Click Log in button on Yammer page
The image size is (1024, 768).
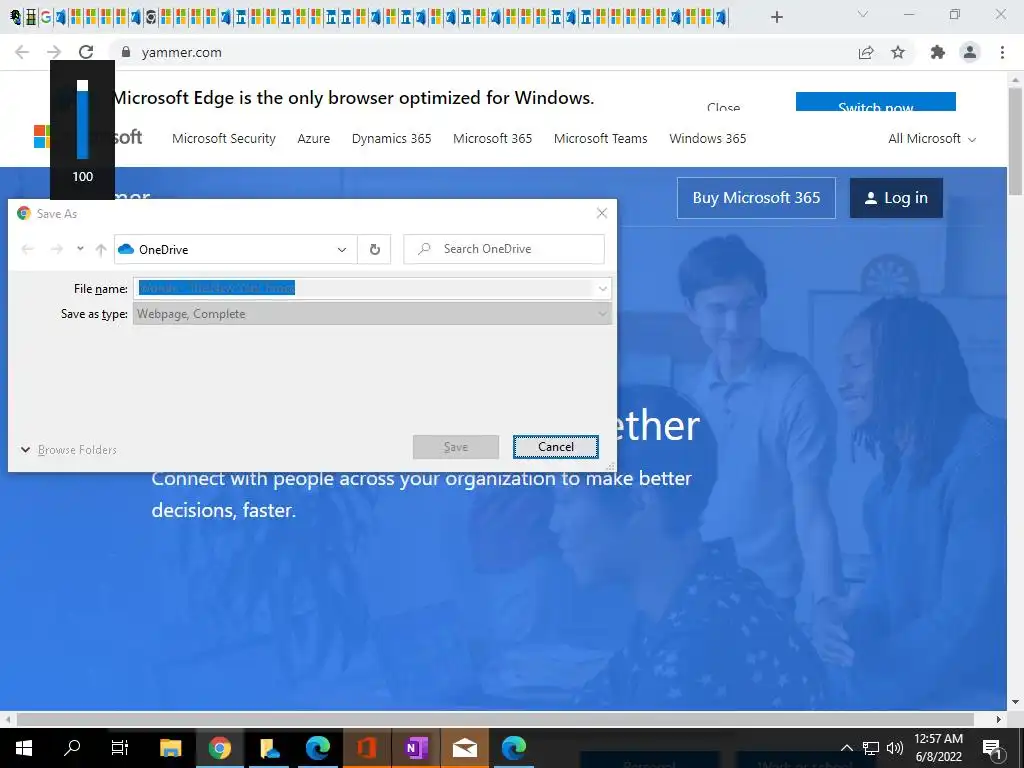[896, 198]
